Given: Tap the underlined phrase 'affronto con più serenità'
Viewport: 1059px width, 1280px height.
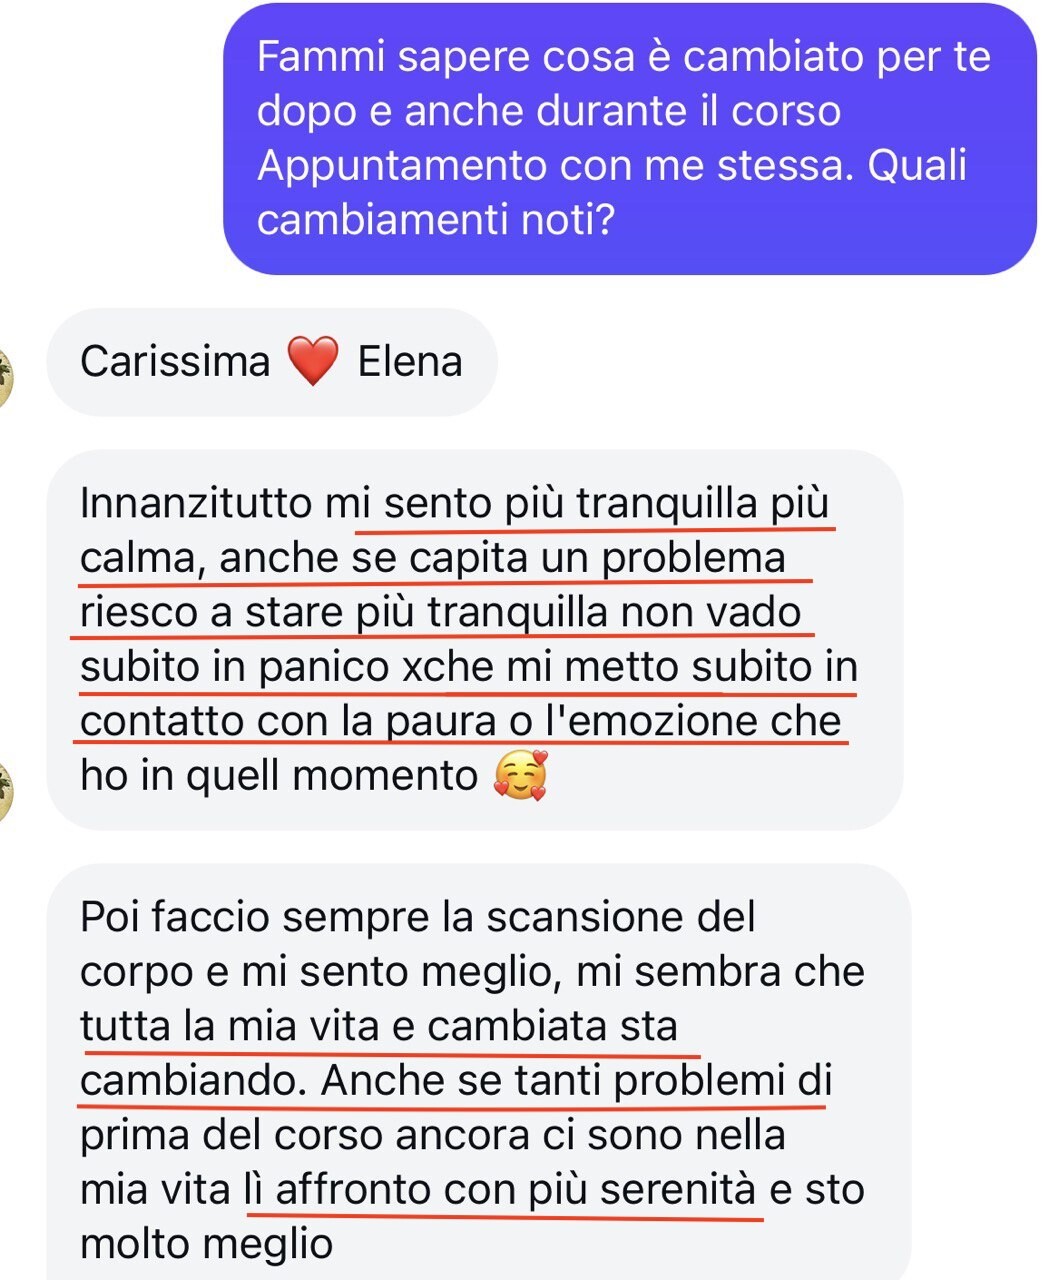Looking at the screenshot, I should (x=516, y=1190).
